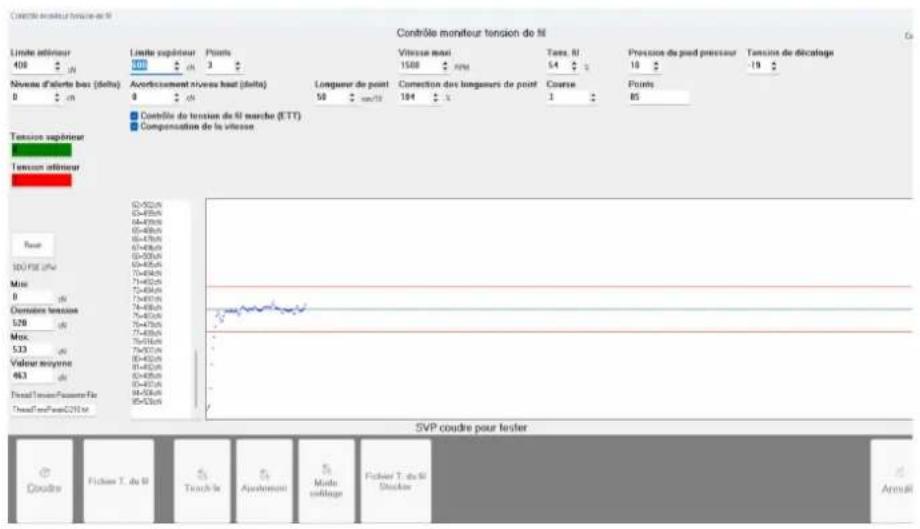Click the Niveau d'alerte bas value field
Image resolution: width=920 pixels, height=529 pixels.
tap(31, 97)
